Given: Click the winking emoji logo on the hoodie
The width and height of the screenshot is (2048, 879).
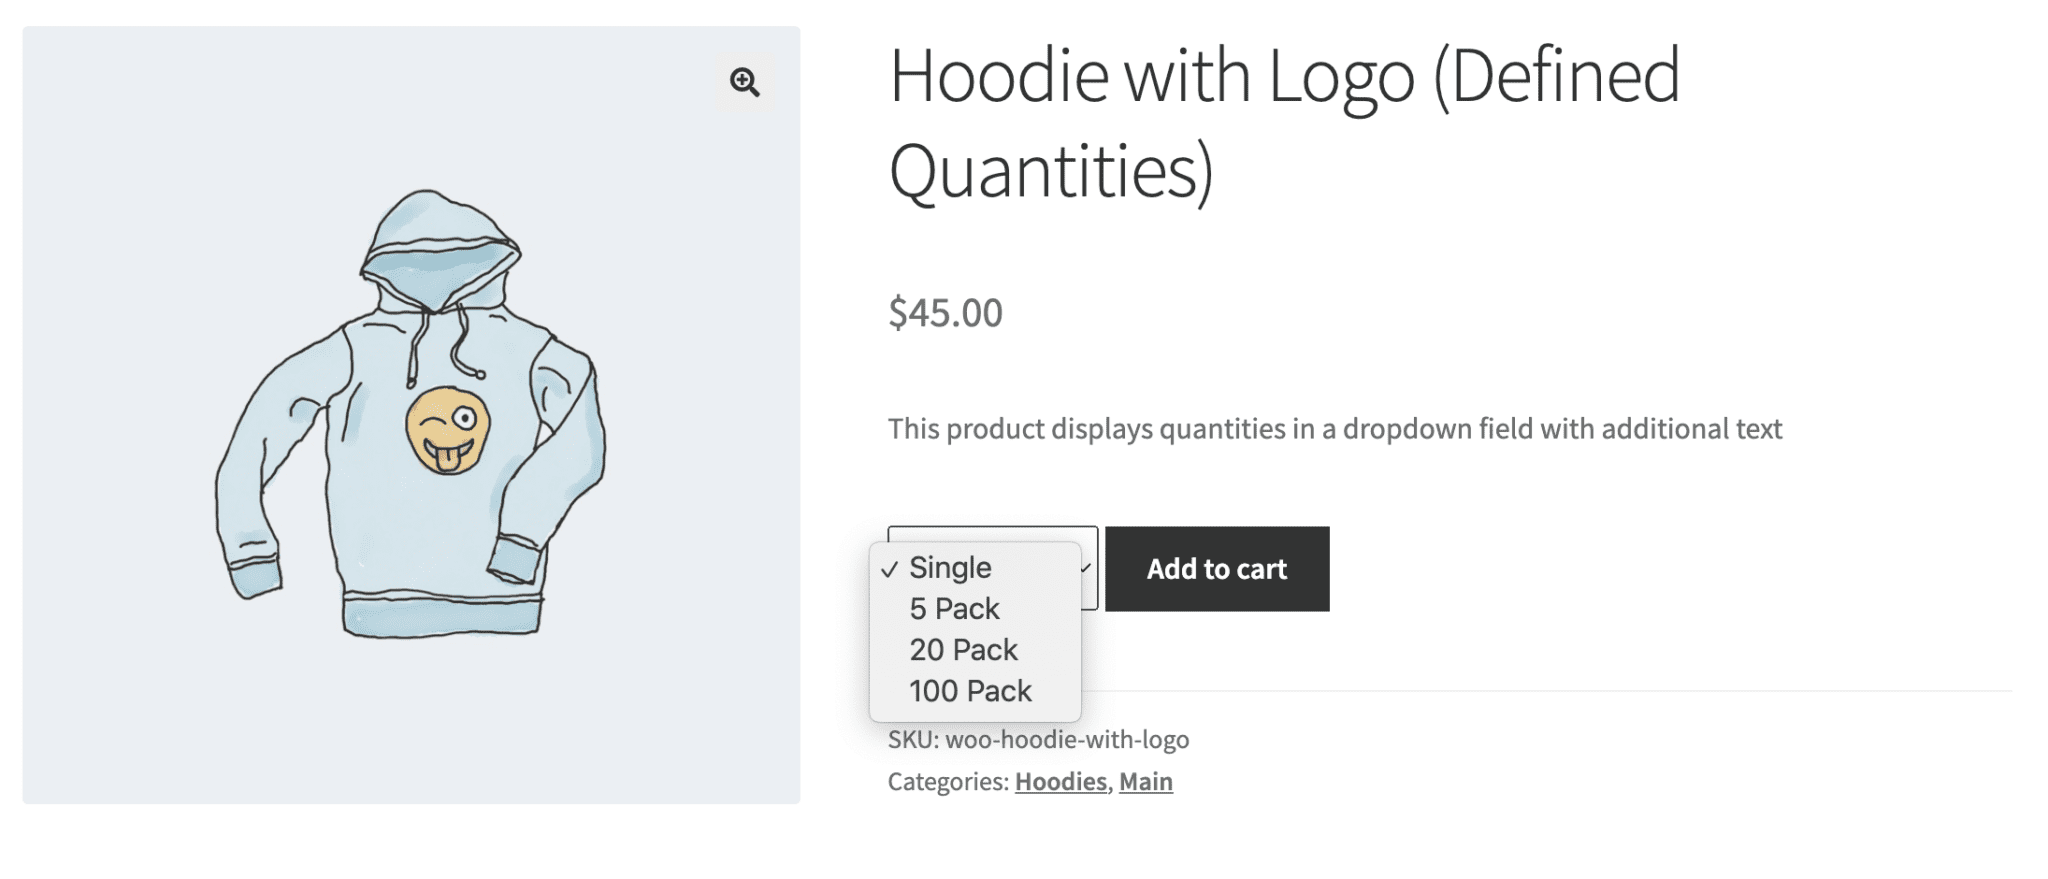Looking at the screenshot, I should 447,430.
